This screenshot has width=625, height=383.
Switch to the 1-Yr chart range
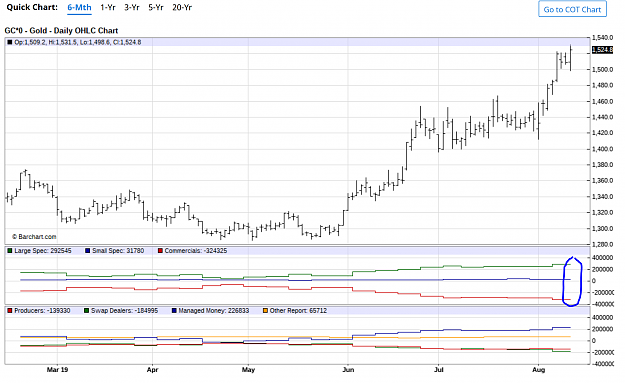[x=108, y=8]
